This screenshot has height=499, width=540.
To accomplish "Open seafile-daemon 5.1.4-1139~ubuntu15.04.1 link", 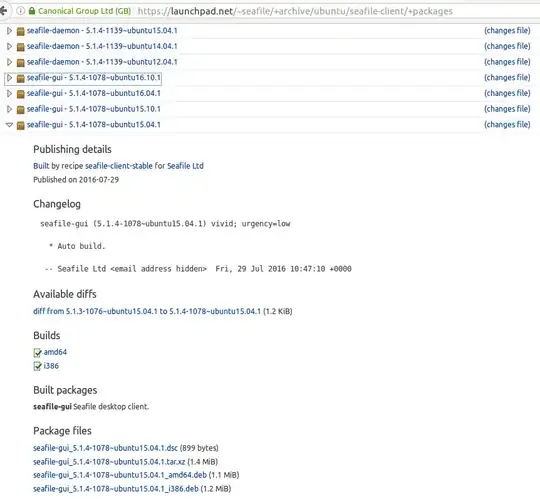I will [x=102, y=31].
